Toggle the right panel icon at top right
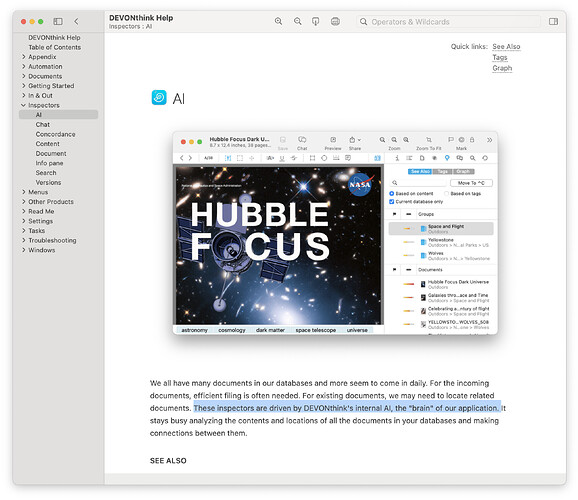 tap(553, 21)
